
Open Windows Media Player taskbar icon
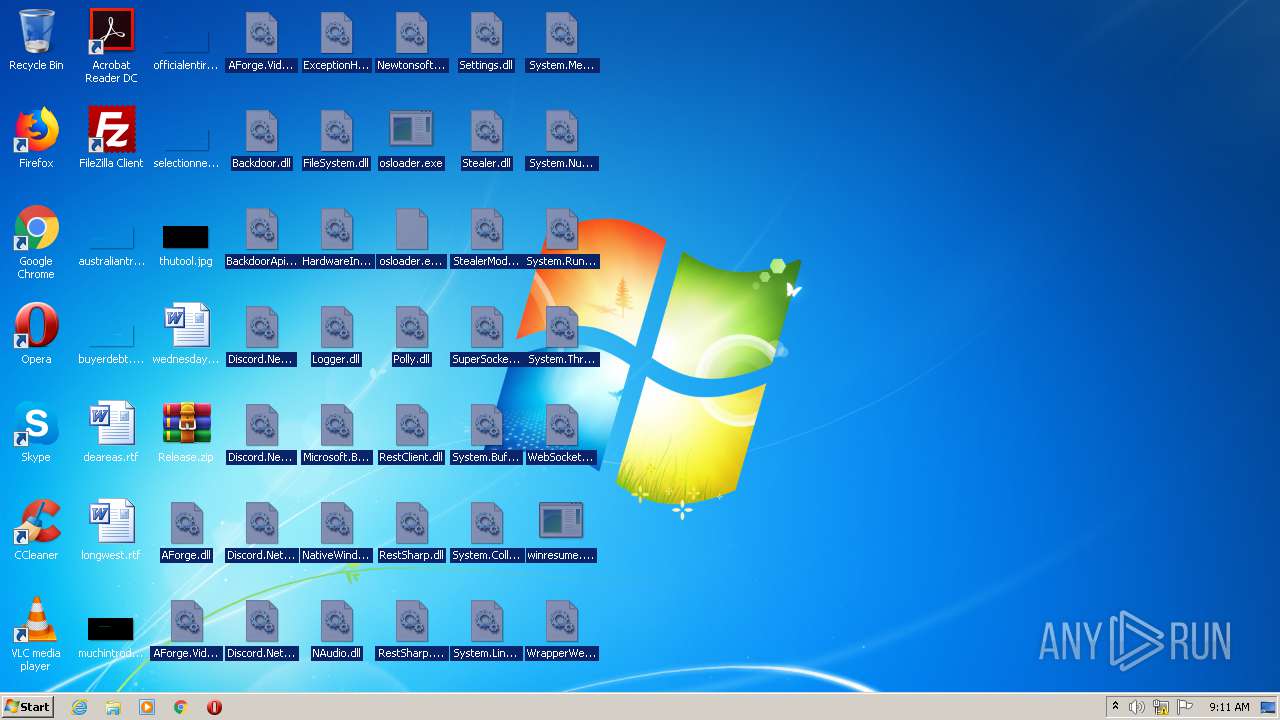147,707
